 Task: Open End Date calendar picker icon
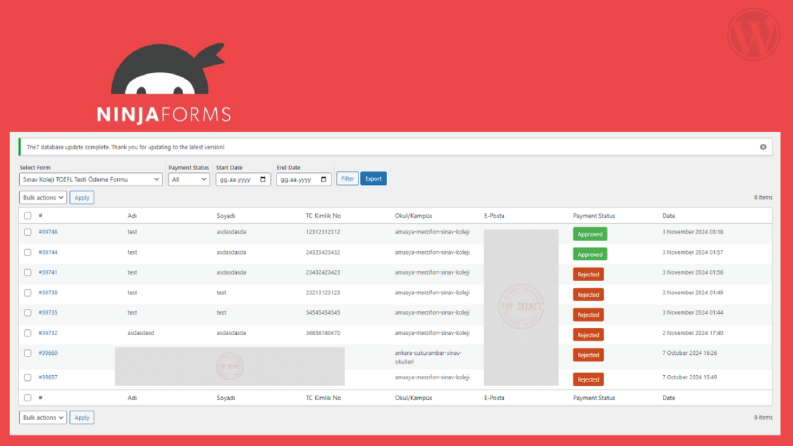[x=323, y=180]
